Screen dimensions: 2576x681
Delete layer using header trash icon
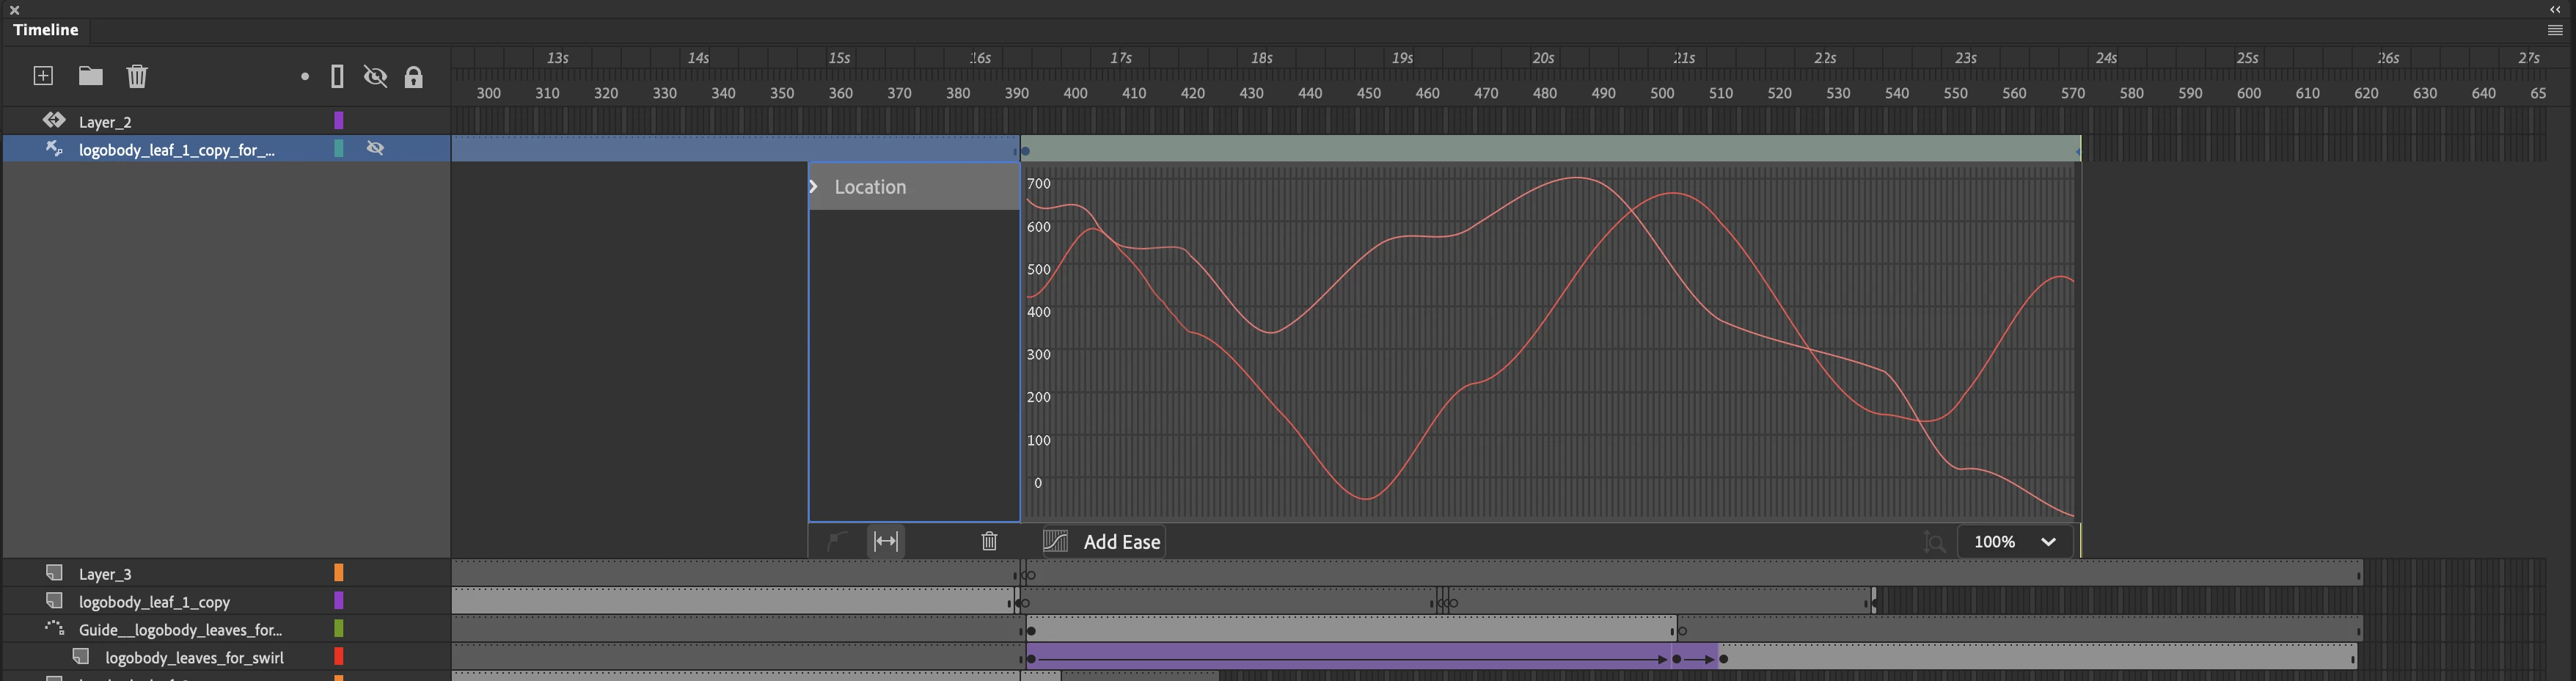coord(137,76)
